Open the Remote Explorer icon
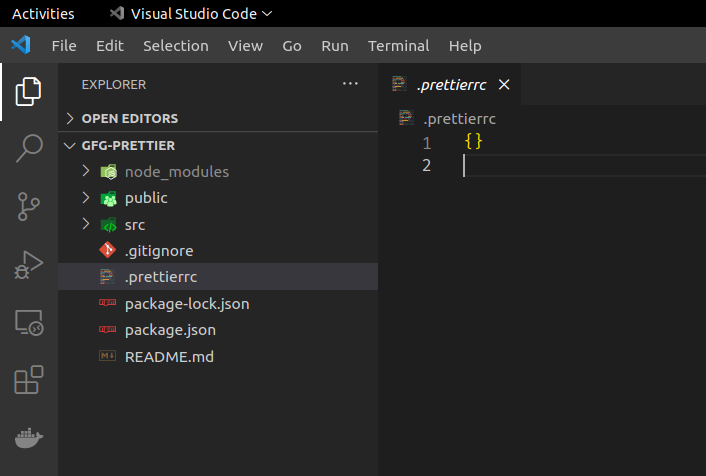Image resolution: width=706 pixels, height=476 pixels. click(29, 322)
